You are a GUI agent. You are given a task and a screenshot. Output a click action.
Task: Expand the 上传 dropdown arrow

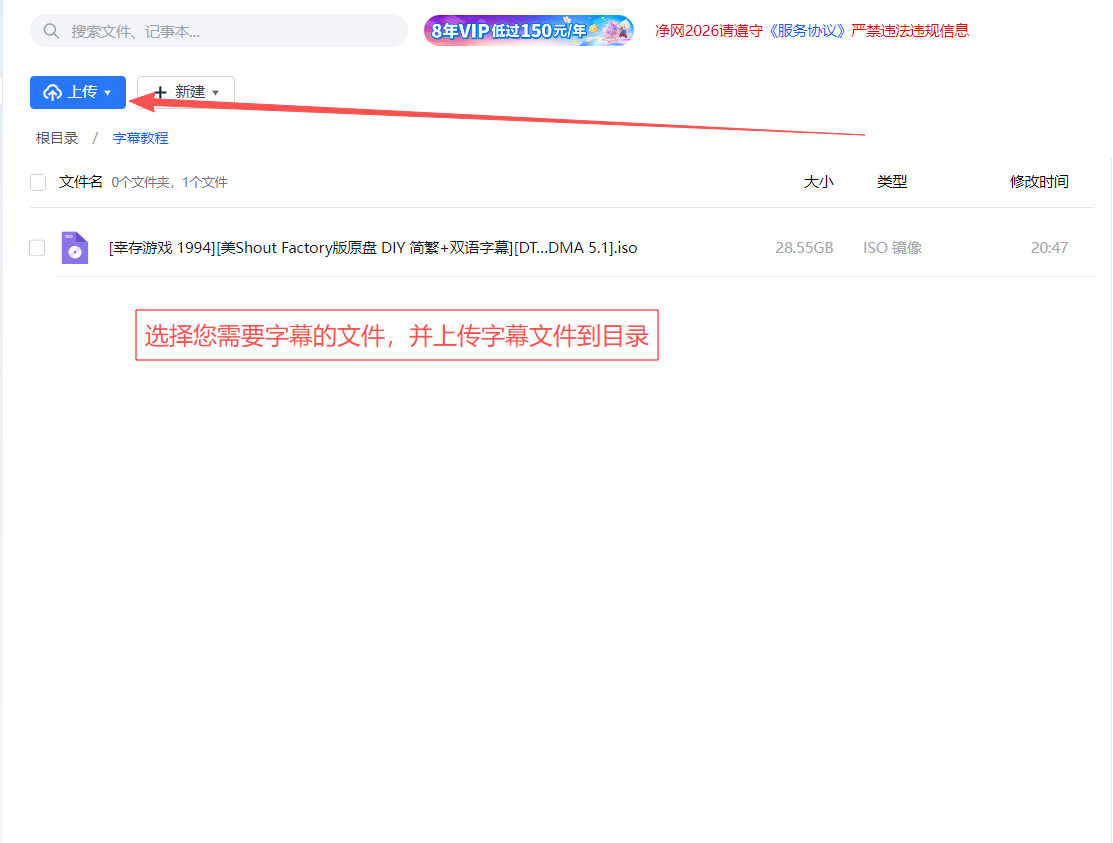click(x=108, y=93)
